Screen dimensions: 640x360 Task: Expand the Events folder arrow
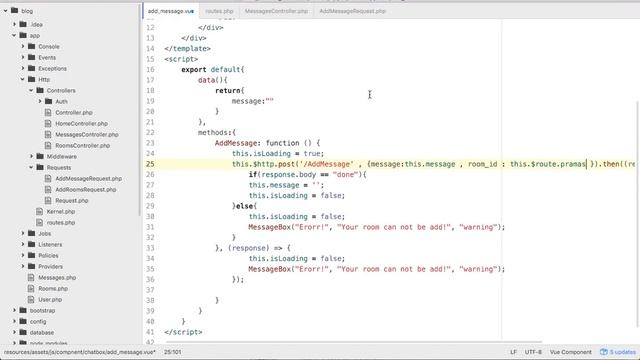pyautogui.click(x=23, y=58)
